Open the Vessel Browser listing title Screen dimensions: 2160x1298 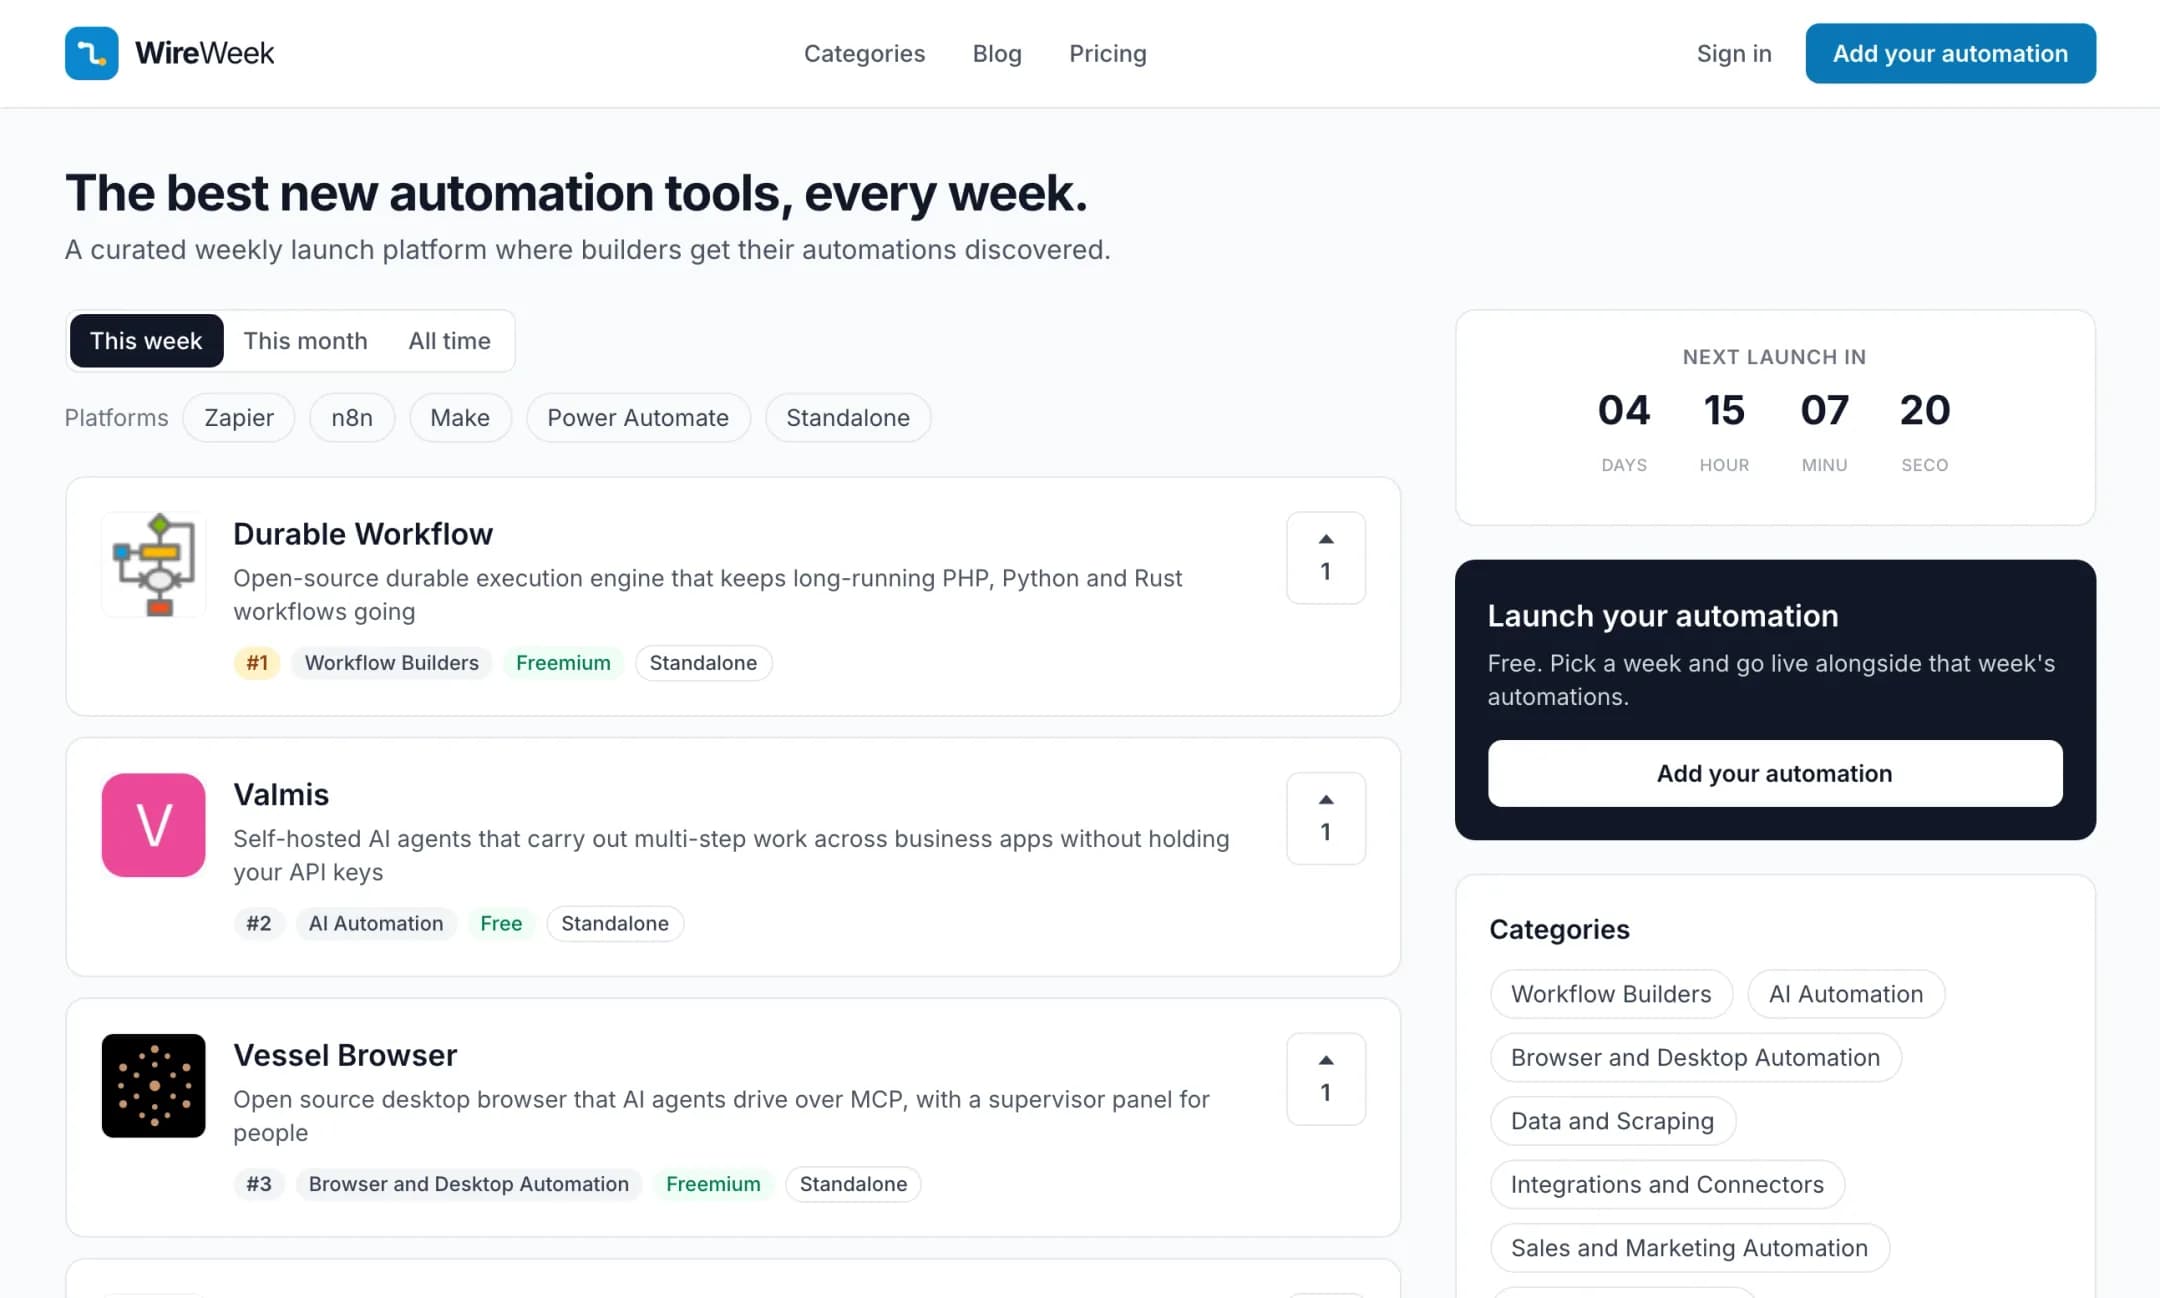tap(345, 1055)
